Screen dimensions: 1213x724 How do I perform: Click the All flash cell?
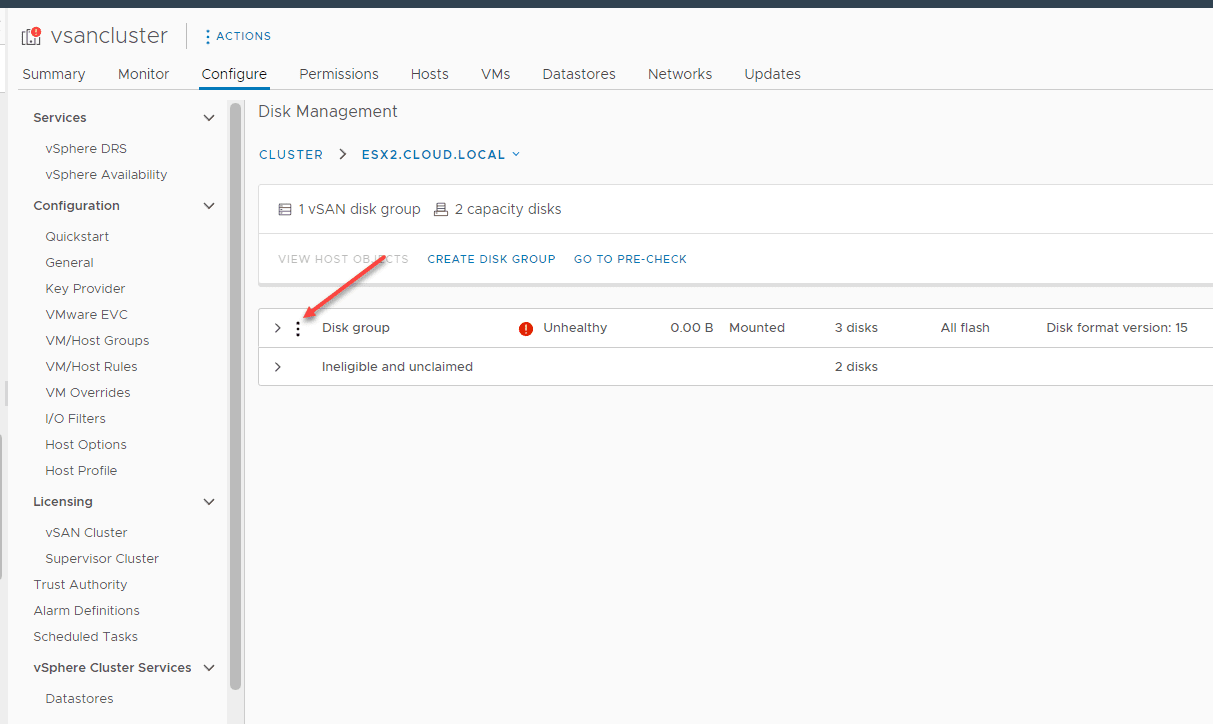coord(965,328)
